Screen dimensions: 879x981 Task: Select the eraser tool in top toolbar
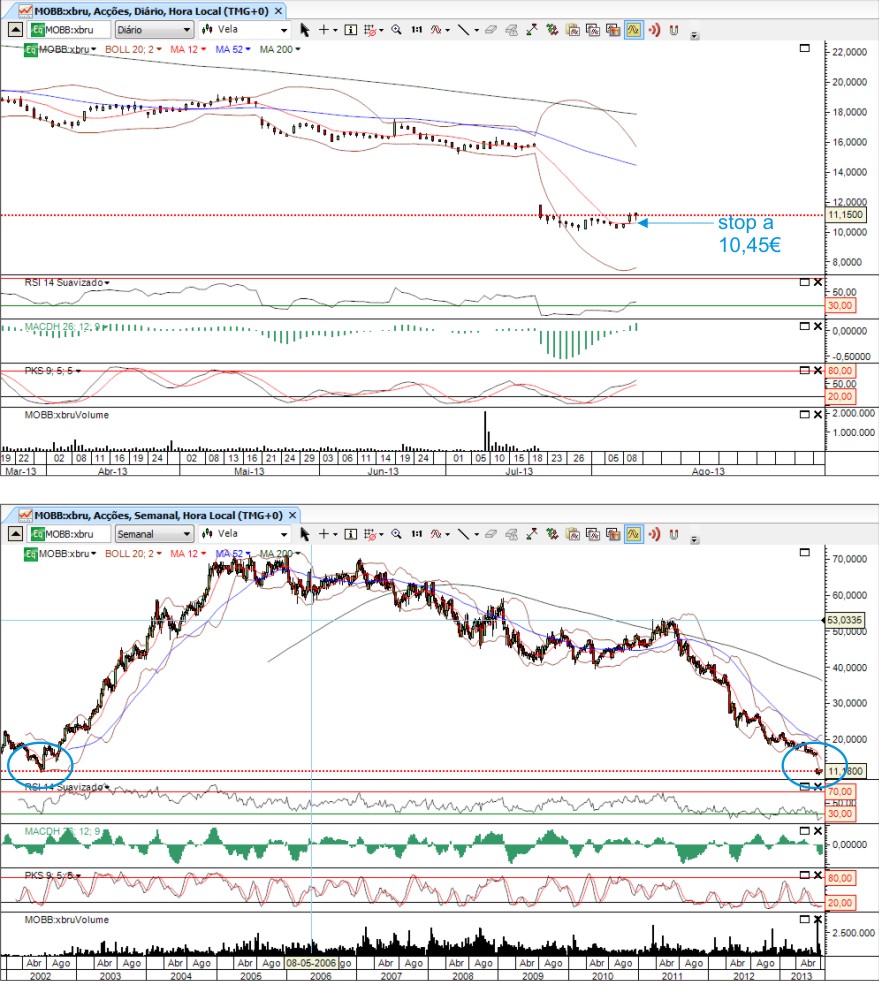(x=491, y=30)
